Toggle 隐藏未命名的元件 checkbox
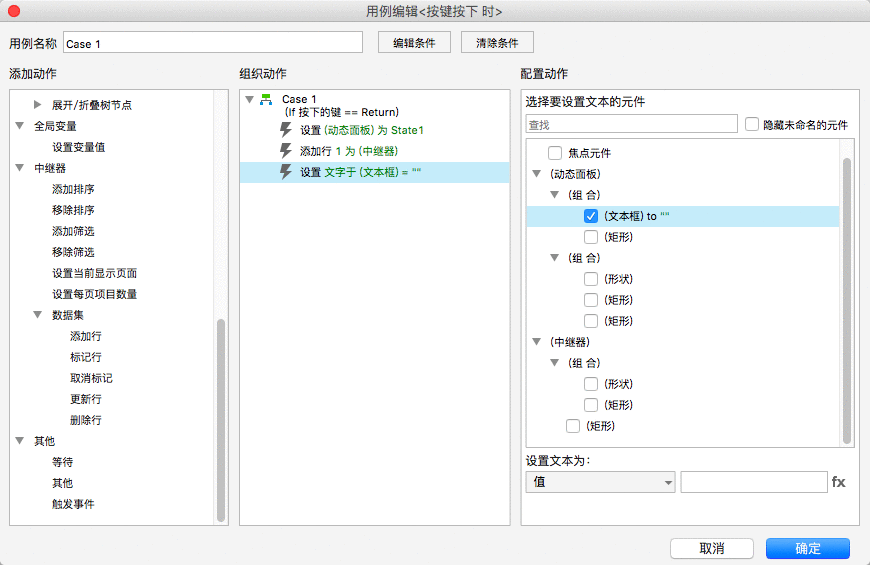The height and width of the screenshot is (565, 870). [752, 124]
